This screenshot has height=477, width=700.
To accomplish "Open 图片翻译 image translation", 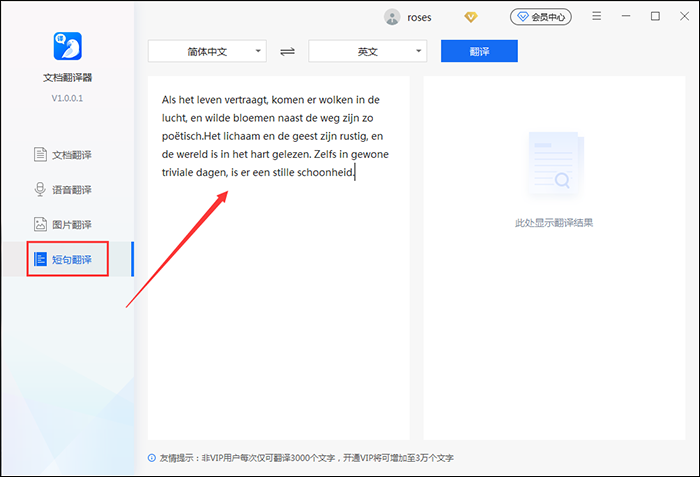I will (71, 225).
